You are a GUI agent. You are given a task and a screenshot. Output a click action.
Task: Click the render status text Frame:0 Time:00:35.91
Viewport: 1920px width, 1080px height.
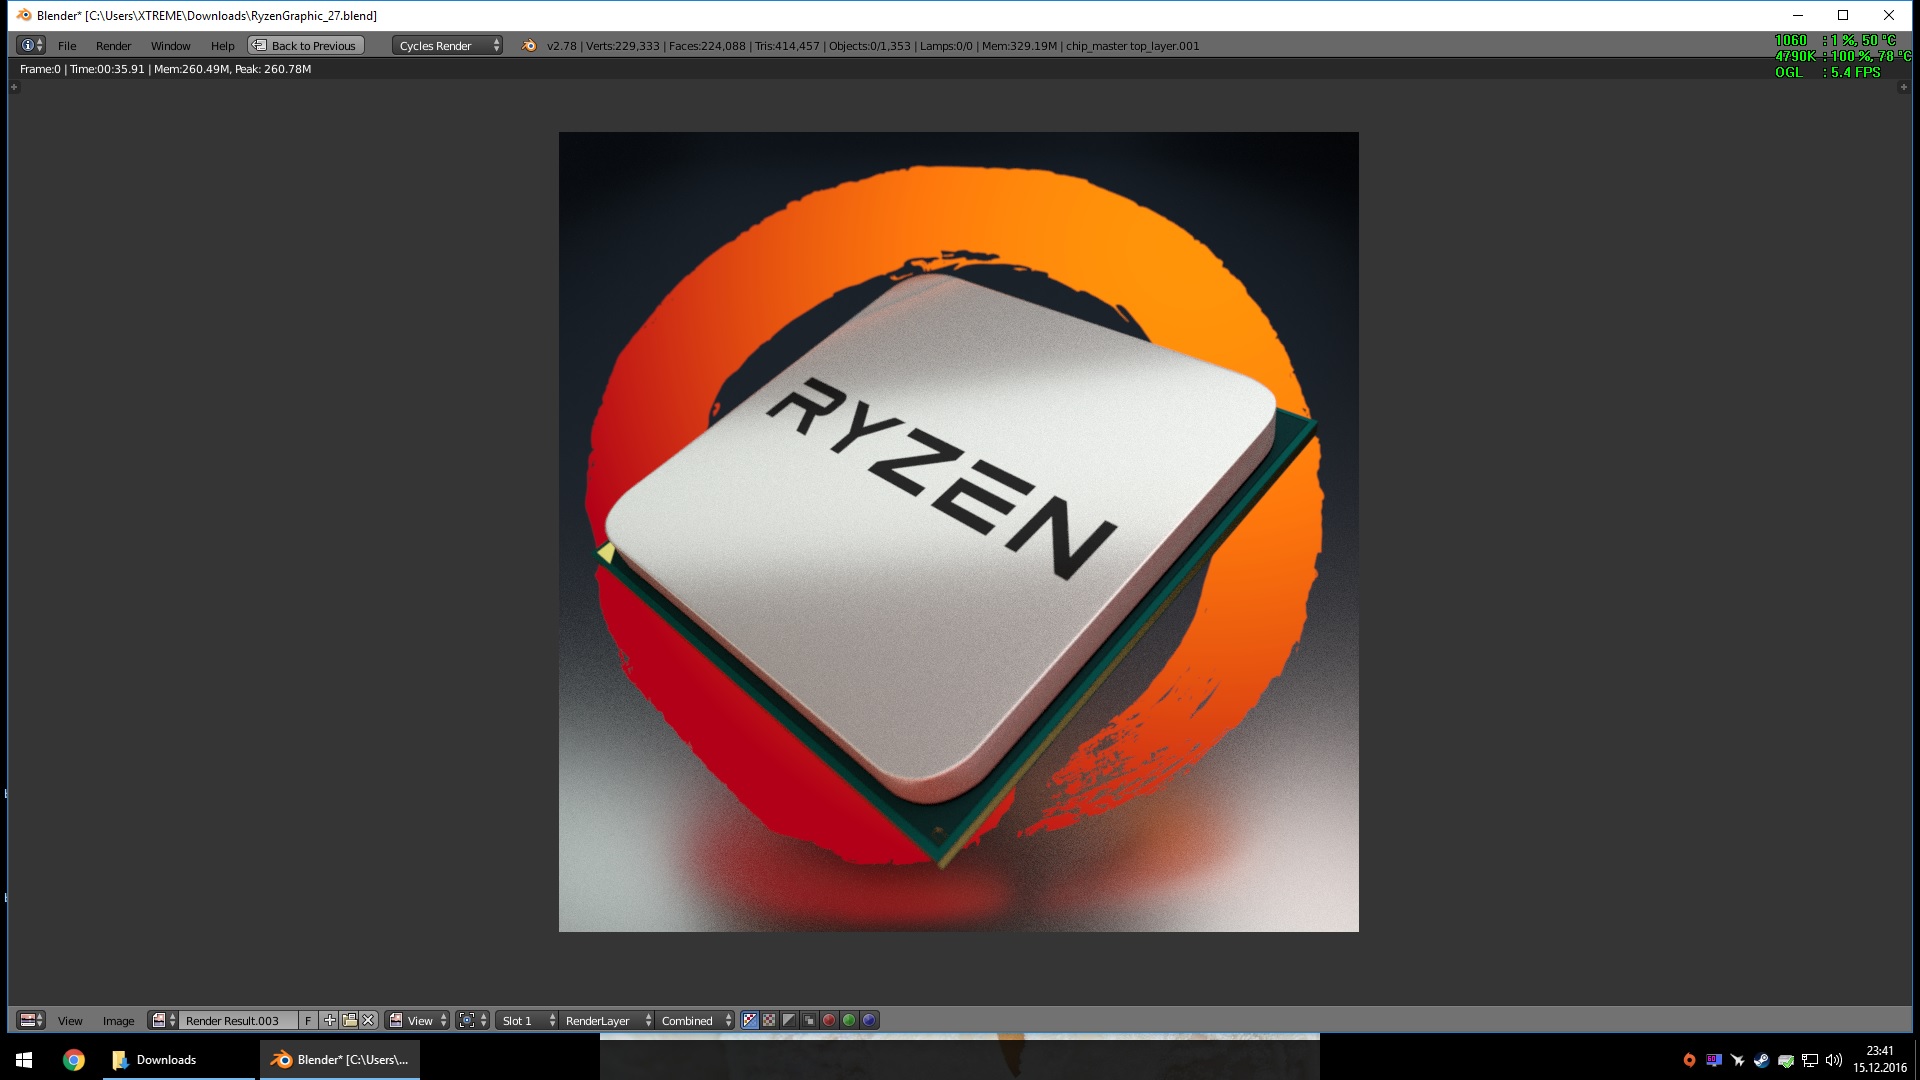(166, 69)
